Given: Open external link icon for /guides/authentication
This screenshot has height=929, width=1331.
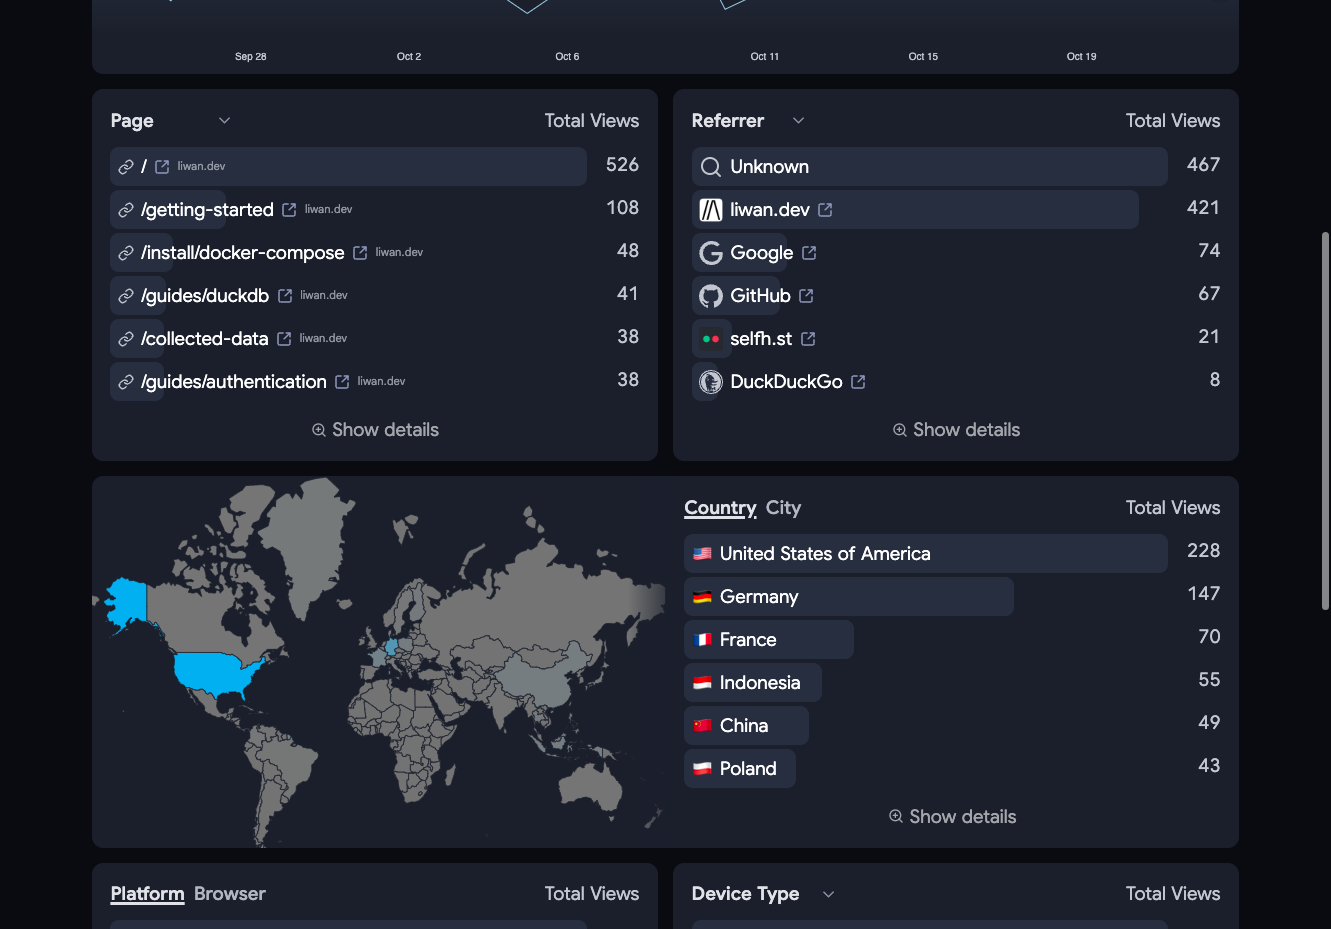Looking at the screenshot, I should [342, 382].
